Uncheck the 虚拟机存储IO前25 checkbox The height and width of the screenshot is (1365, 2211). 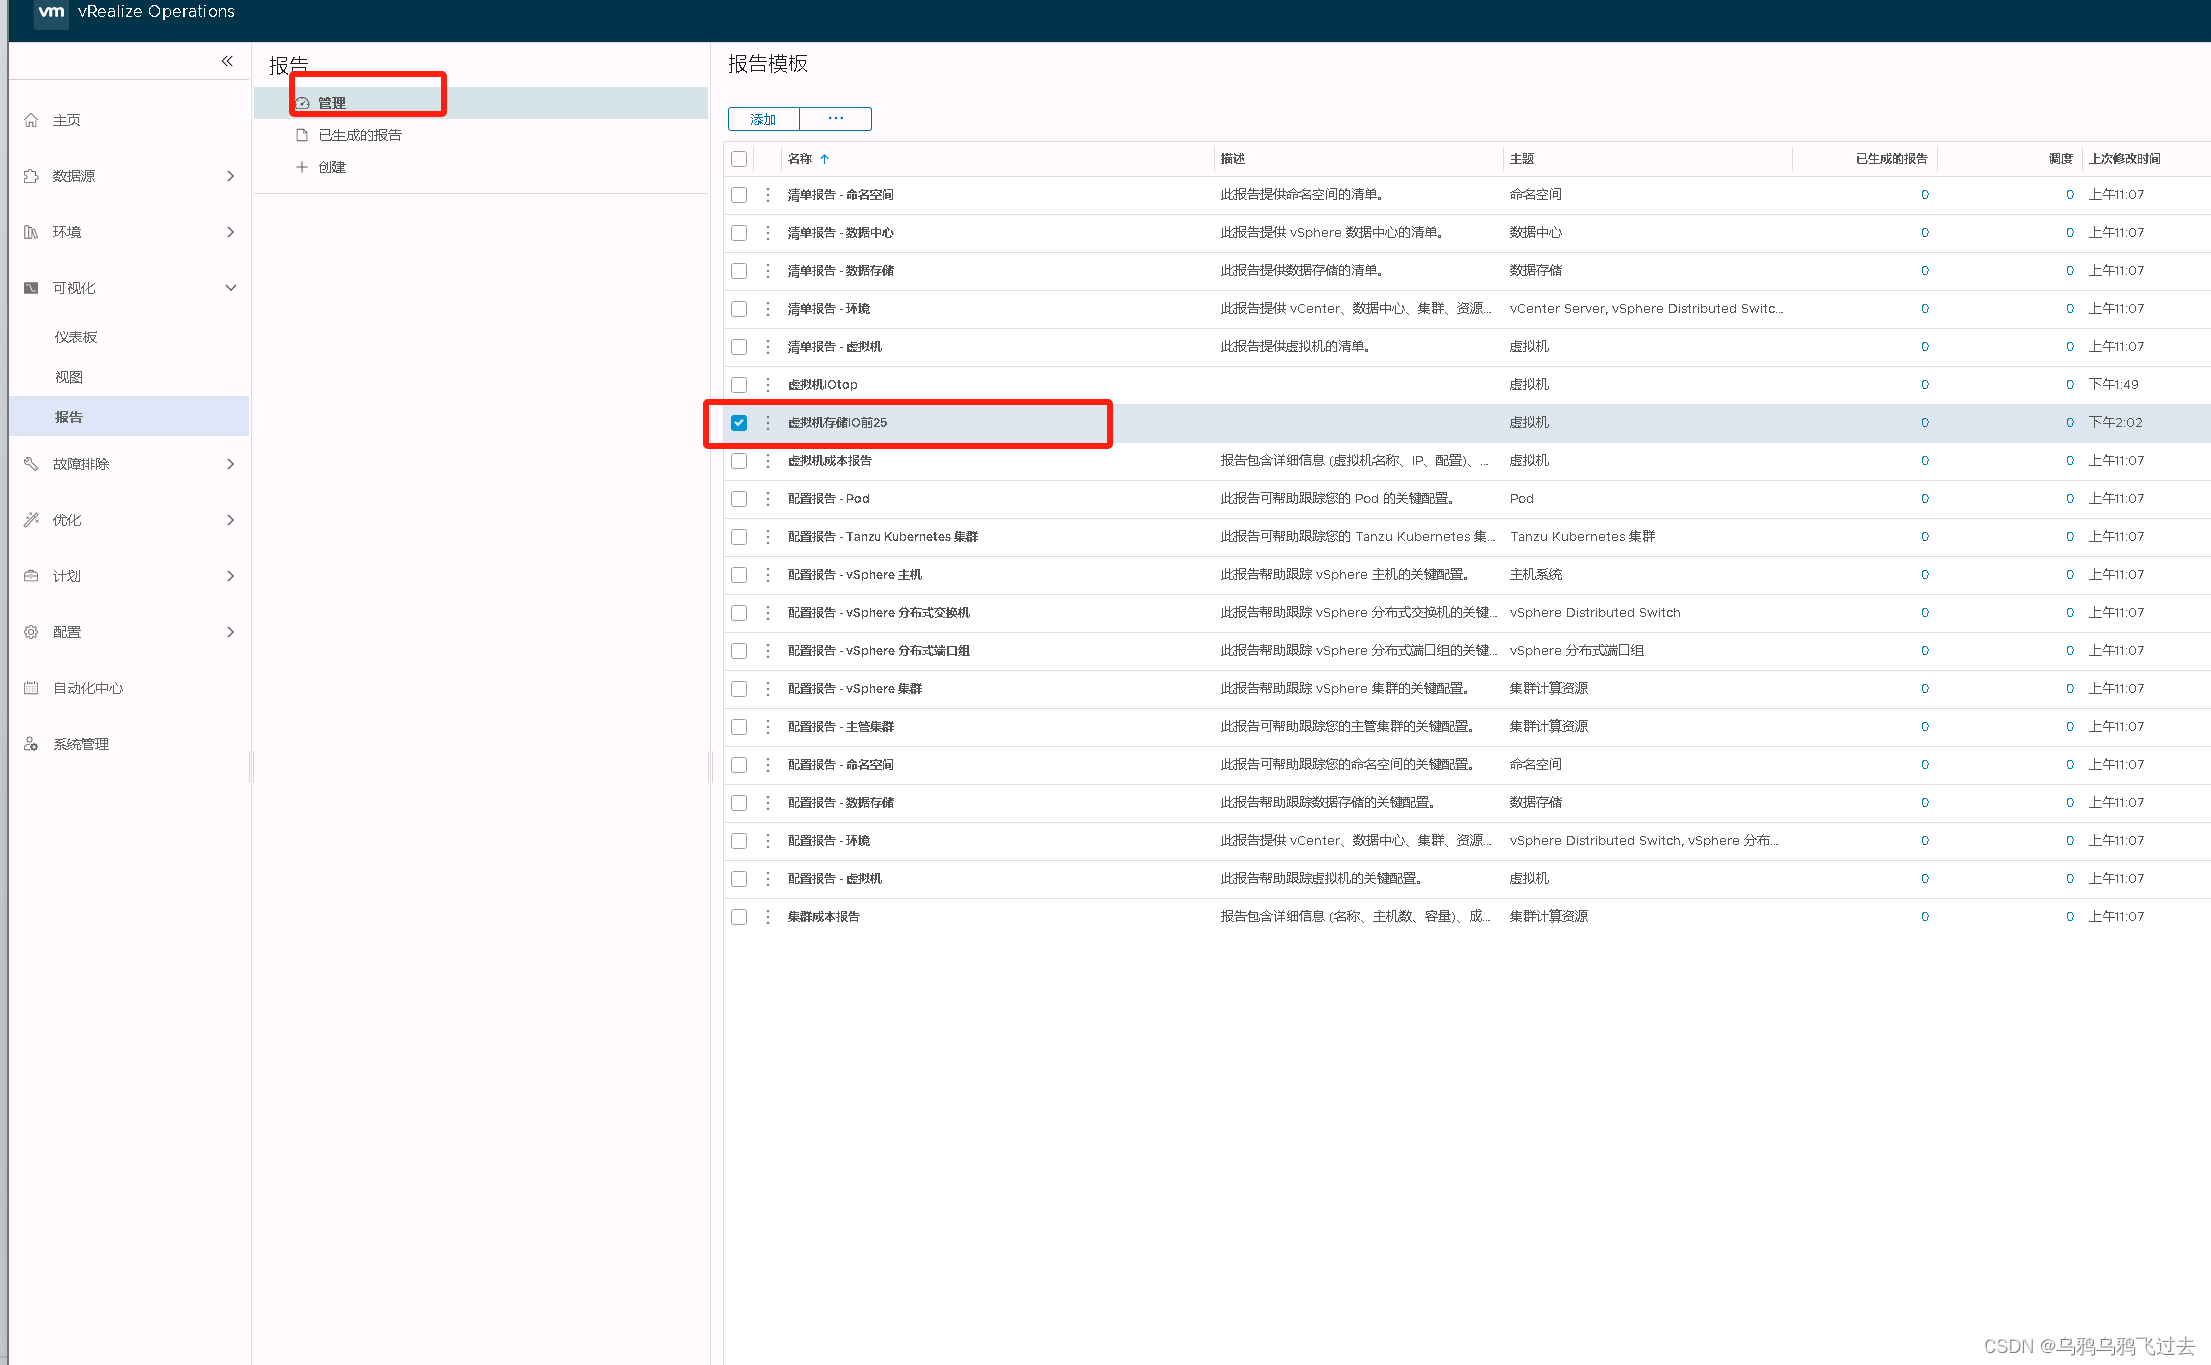(739, 423)
